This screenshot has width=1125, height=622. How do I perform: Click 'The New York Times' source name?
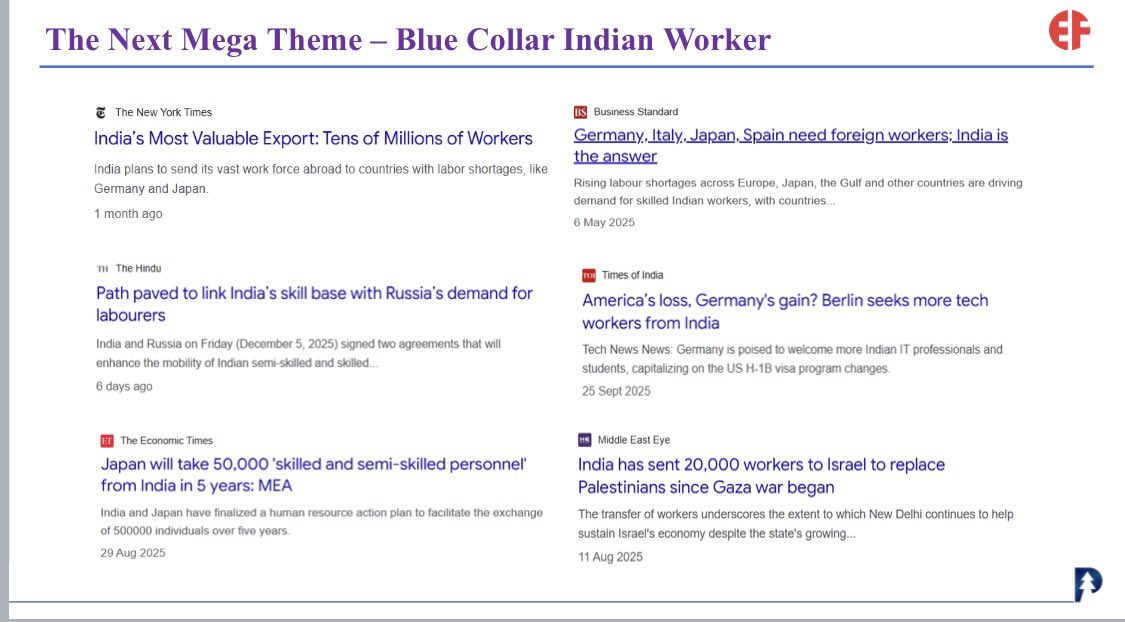164,113
